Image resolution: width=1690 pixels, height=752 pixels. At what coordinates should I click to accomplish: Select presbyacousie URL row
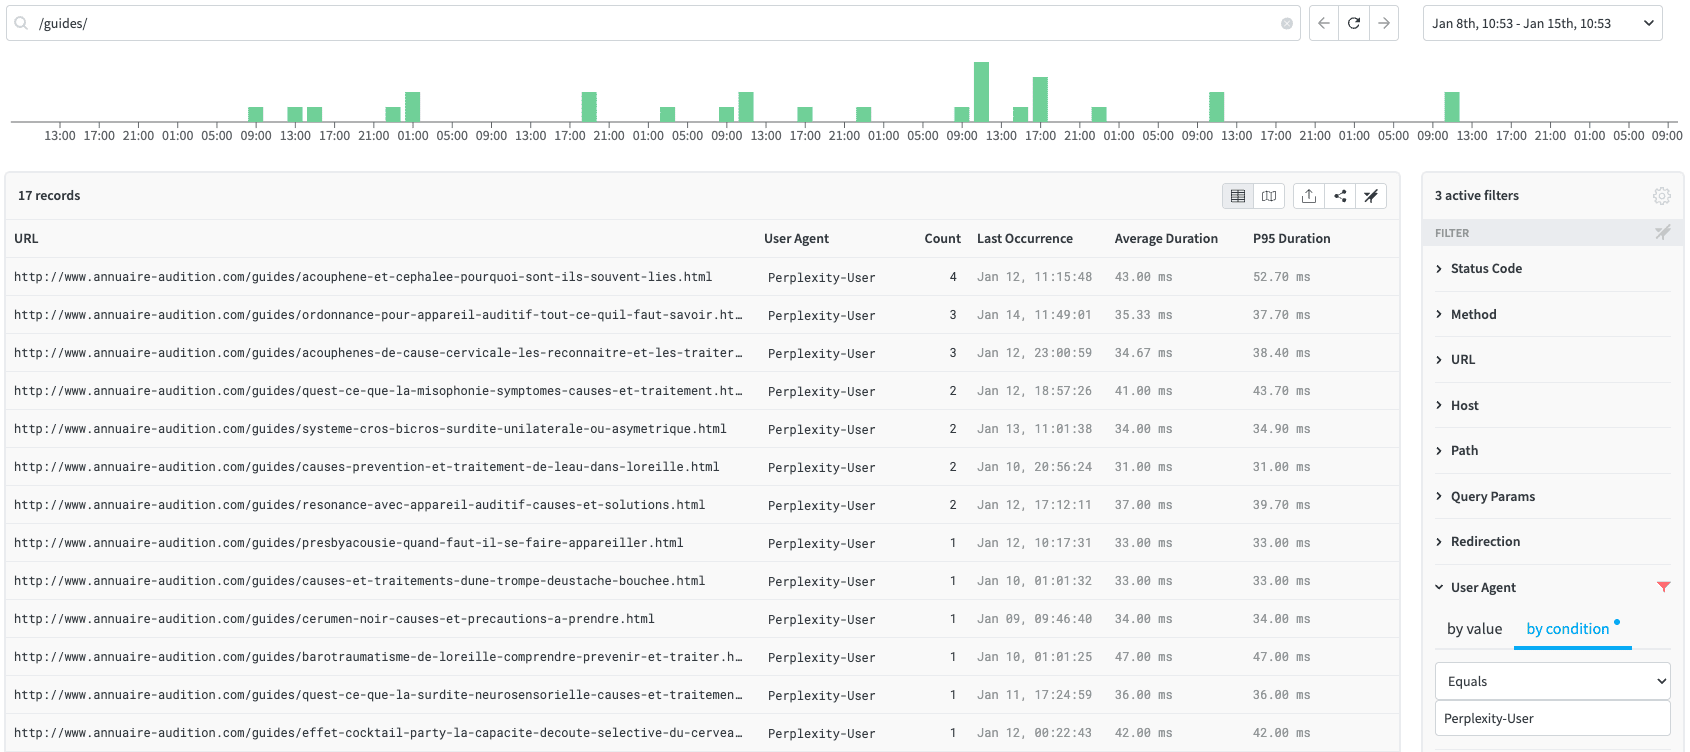[x=349, y=543]
